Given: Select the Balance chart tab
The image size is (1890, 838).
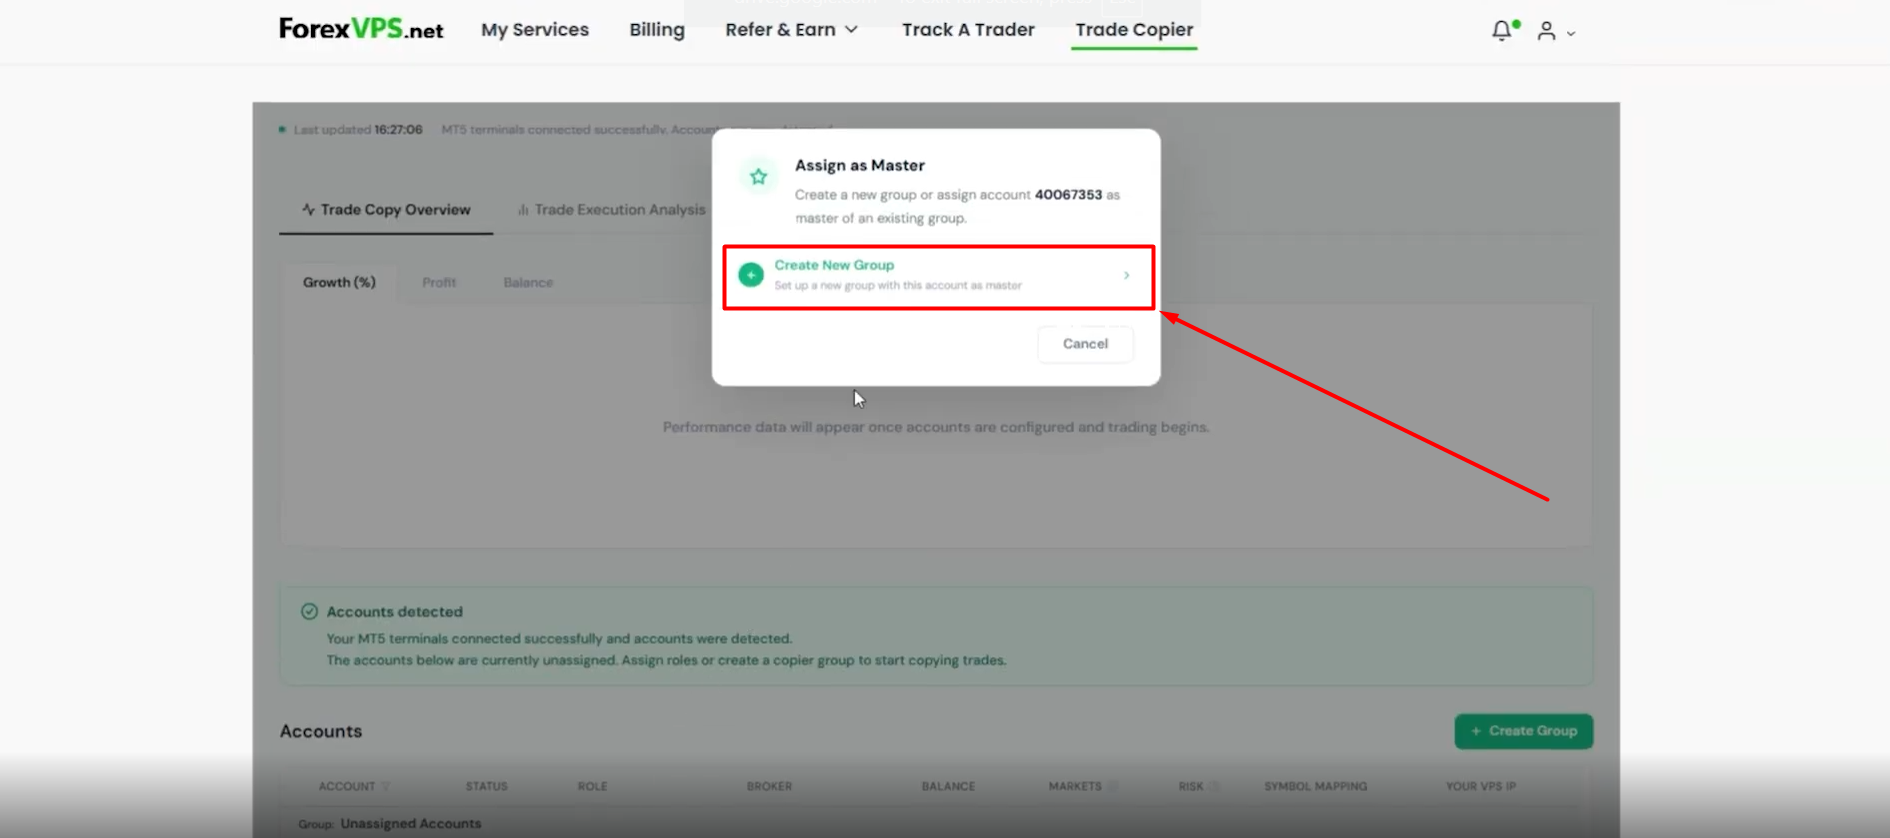Looking at the screenshot, I should [x=528, y=282].
